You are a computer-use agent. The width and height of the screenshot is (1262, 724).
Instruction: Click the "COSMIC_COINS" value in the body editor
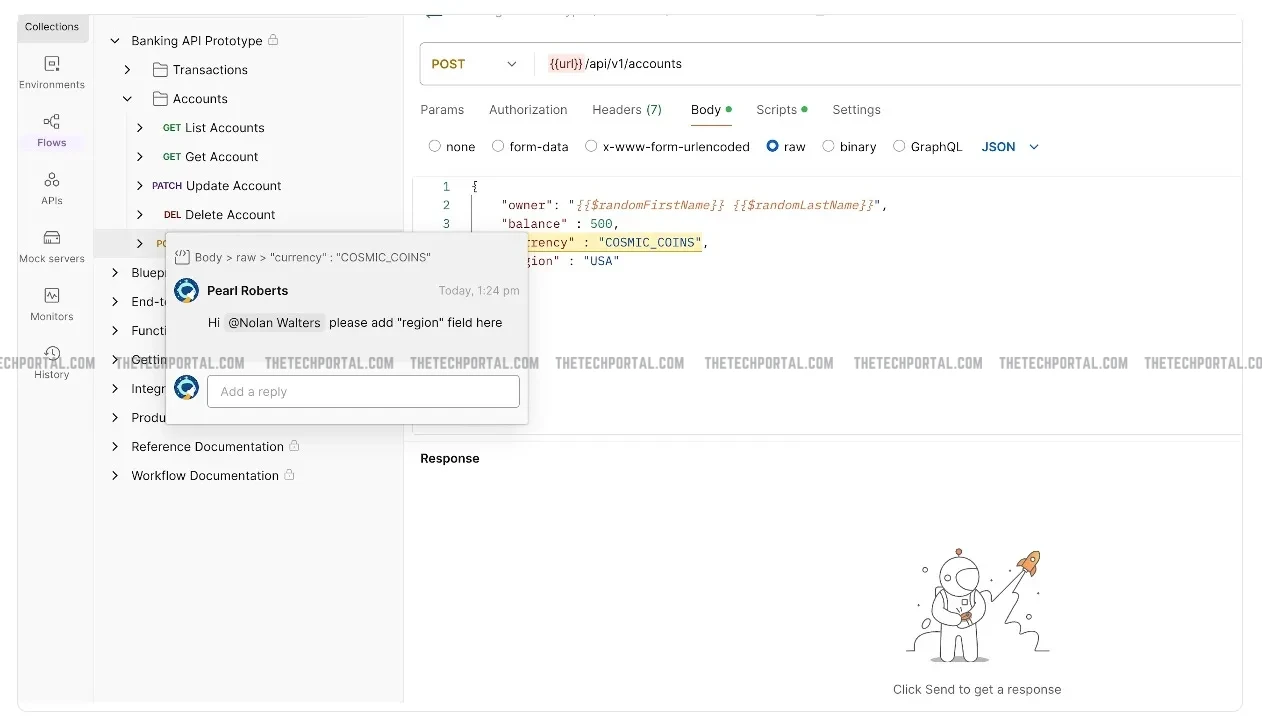coord(650,242)
